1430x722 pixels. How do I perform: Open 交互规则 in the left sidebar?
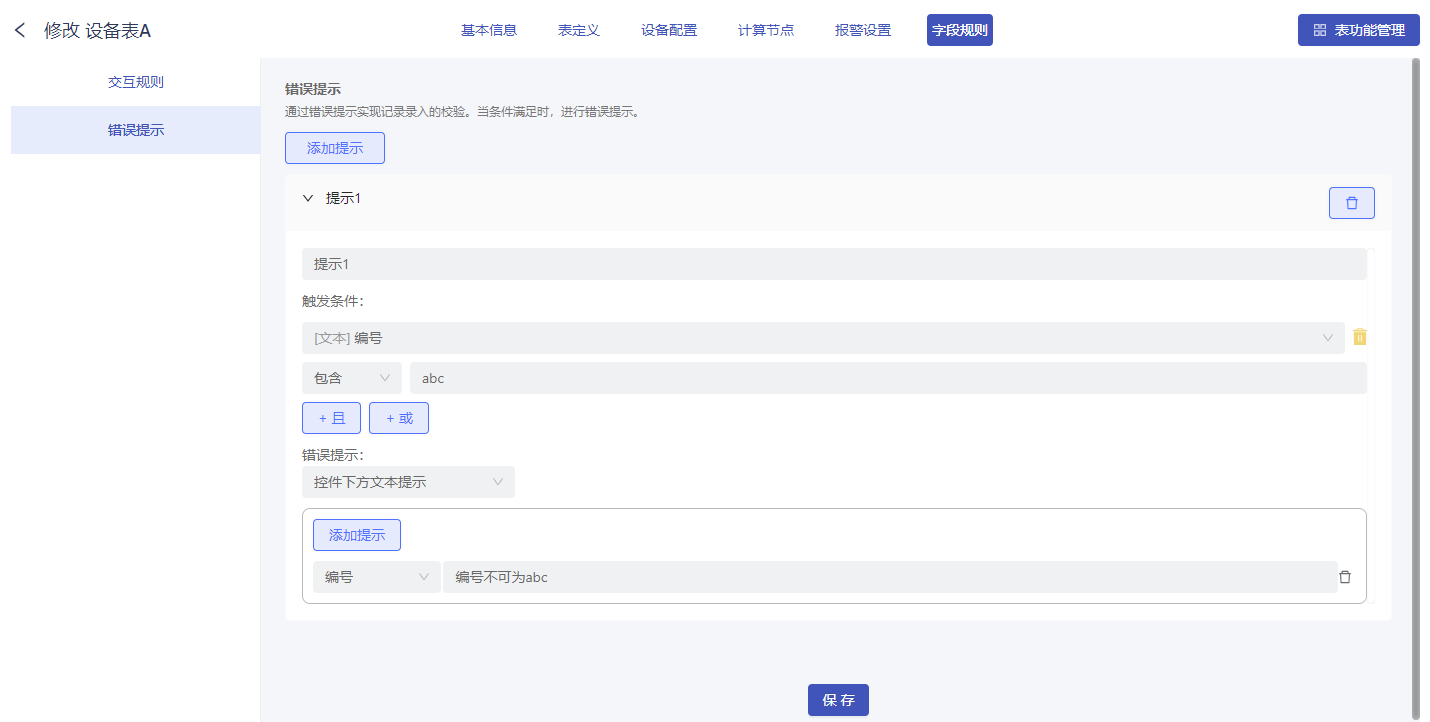136,82
